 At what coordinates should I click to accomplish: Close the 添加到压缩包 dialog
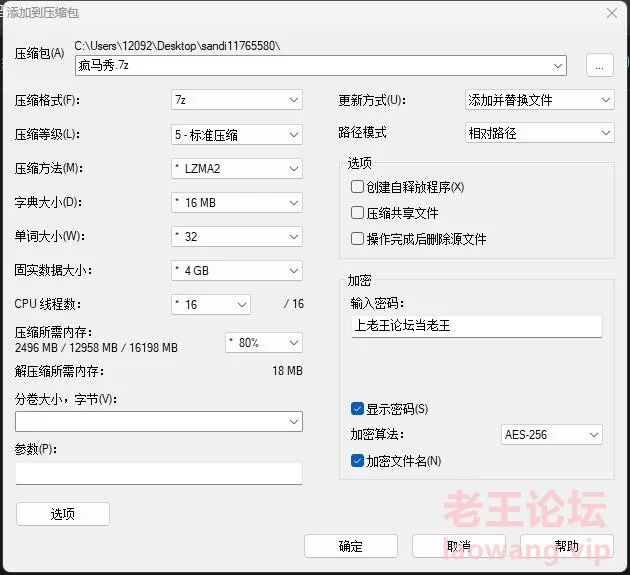coord(612,13)
